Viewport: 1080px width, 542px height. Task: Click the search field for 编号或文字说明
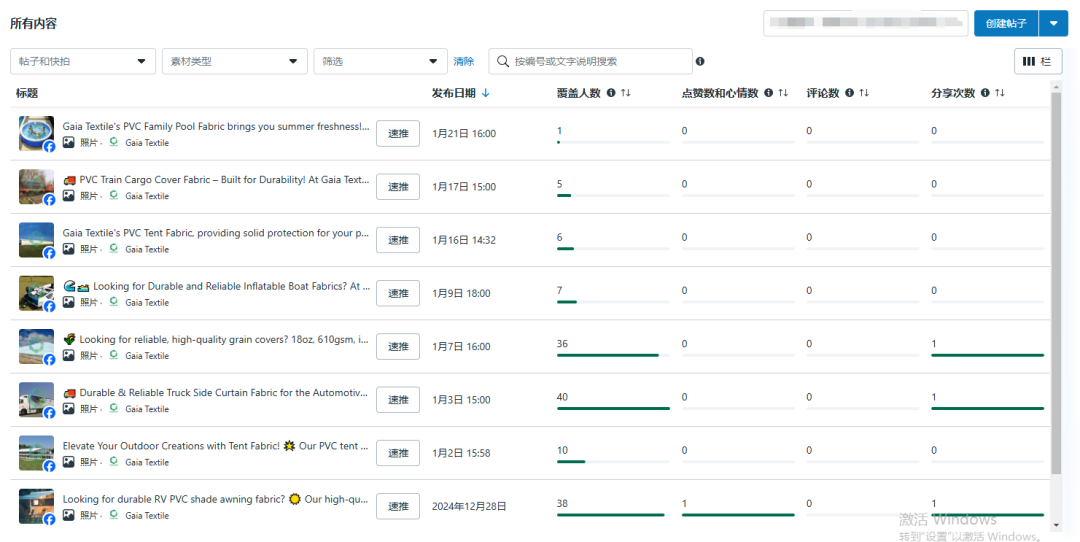595,61
